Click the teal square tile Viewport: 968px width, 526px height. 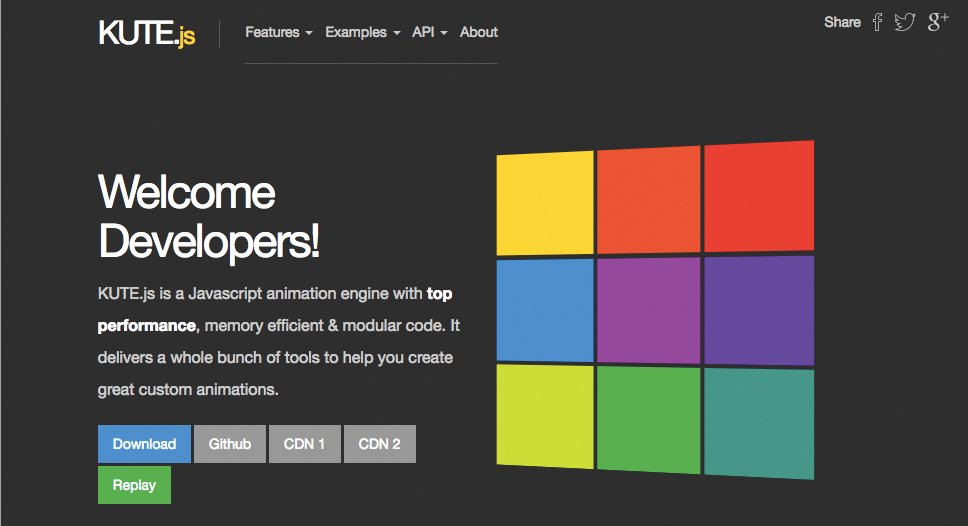point(759,424)
